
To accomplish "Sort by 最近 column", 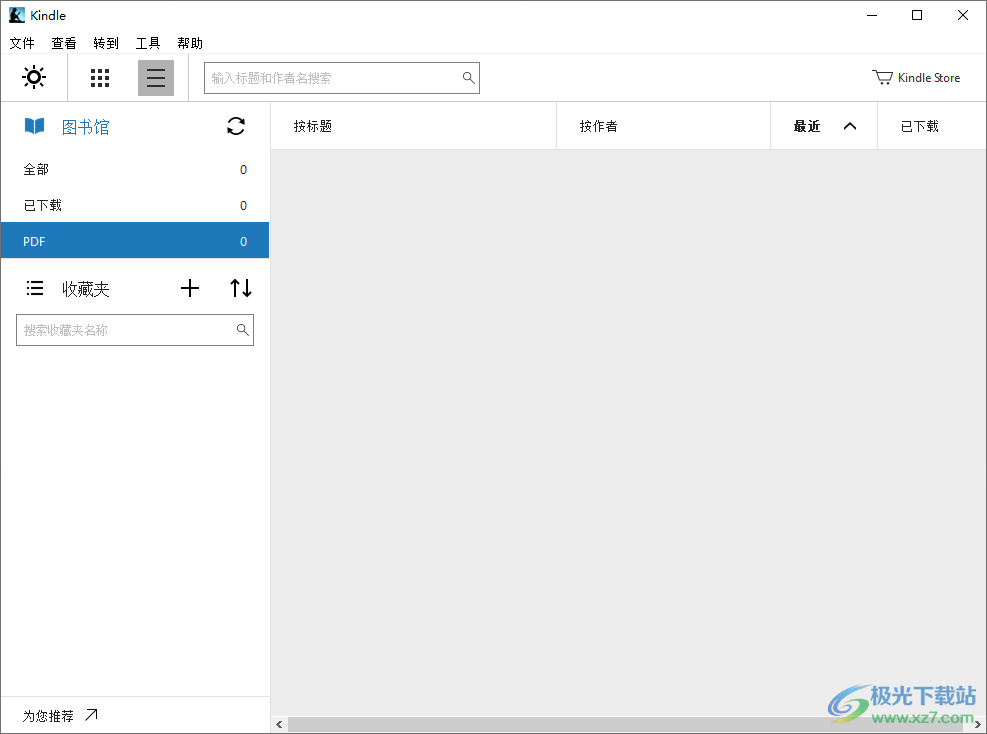I will click(x=807, y=126).
